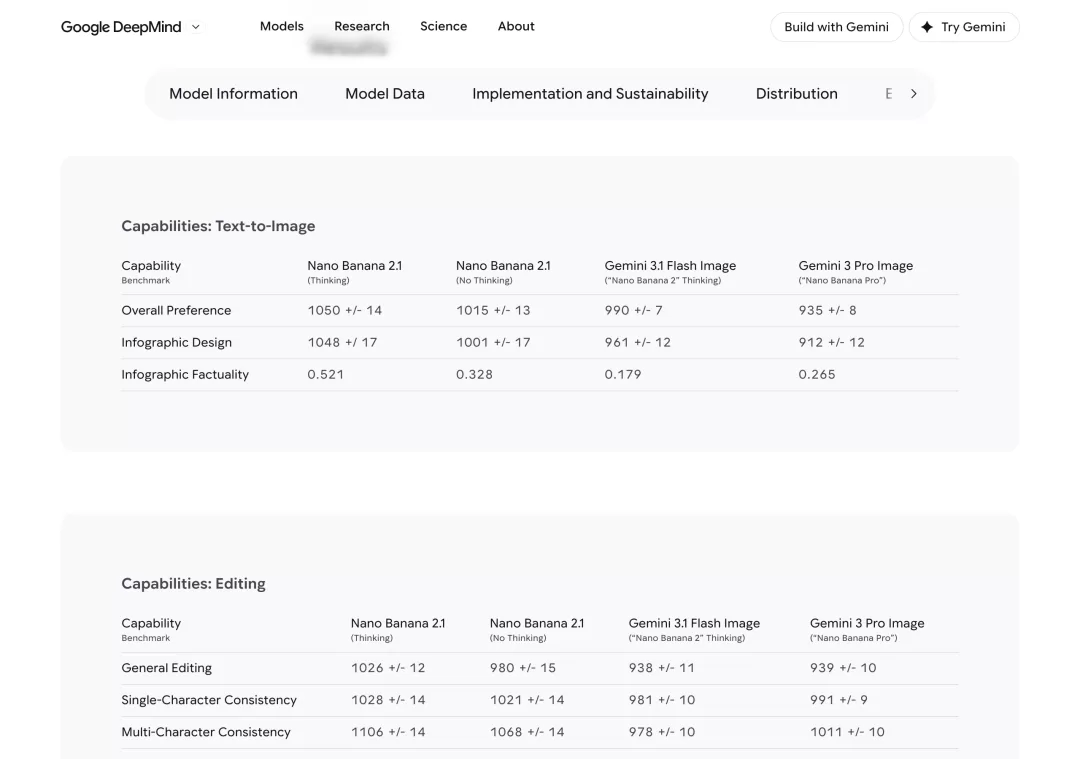Click the 'General Editing' row label
This screenshot has width=1080, height=759.
click(167, 668)
